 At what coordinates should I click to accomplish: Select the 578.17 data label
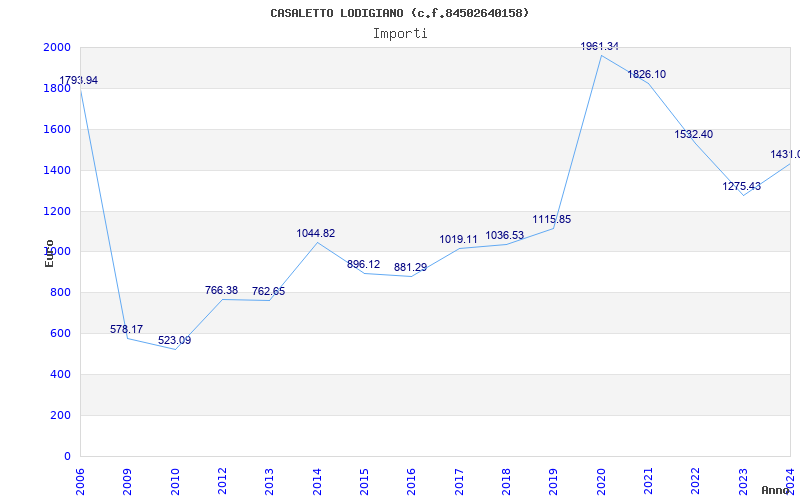pyautogui.click(x=127, y=330)
